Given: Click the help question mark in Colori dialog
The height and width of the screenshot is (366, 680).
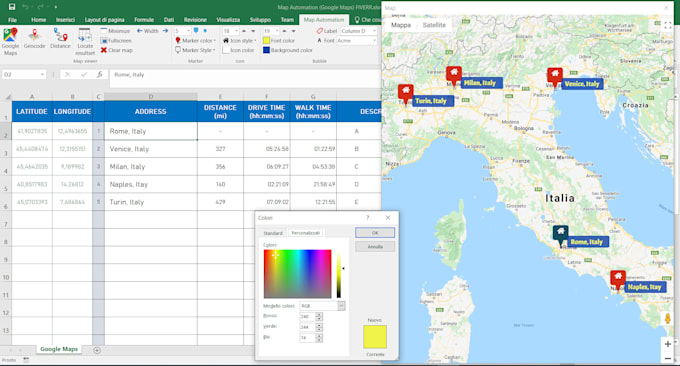Looking at the screenshot, I should (x=368, y=218).
